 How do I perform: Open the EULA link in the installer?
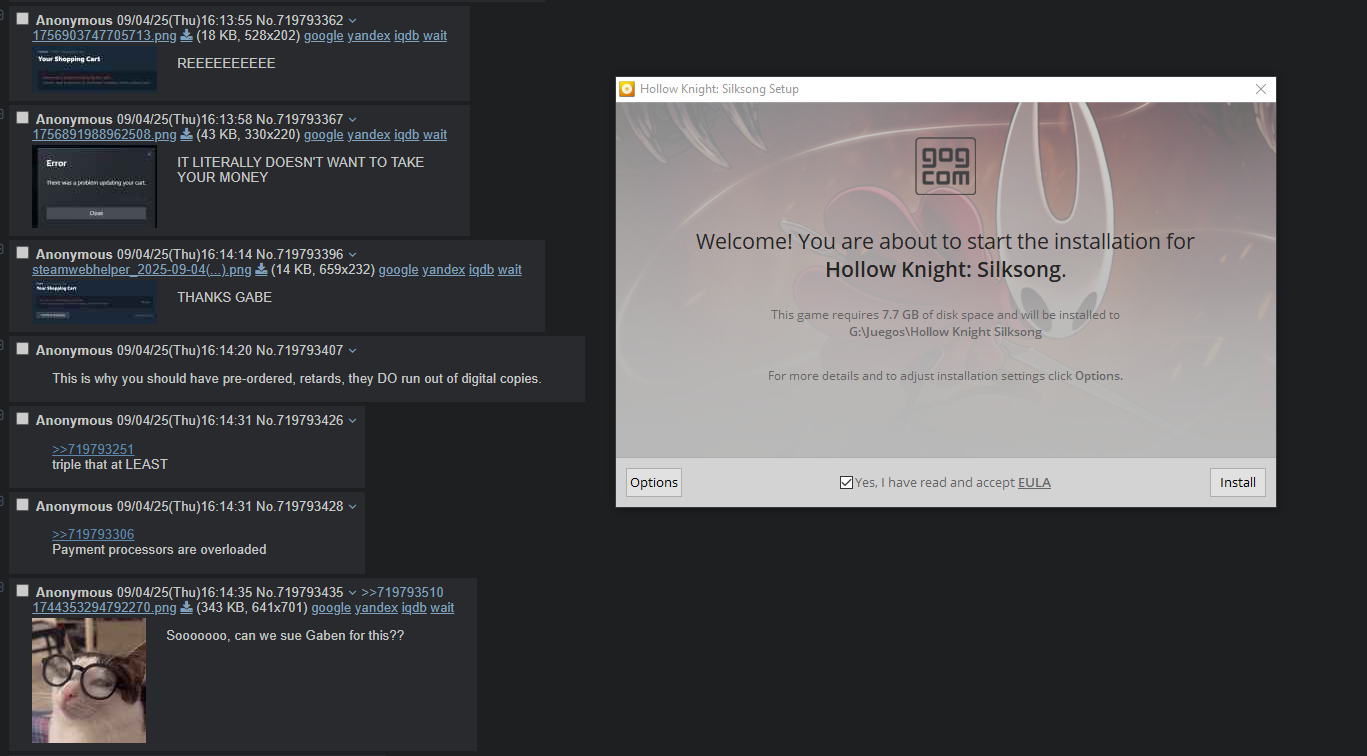click(x=1034, y=483)
